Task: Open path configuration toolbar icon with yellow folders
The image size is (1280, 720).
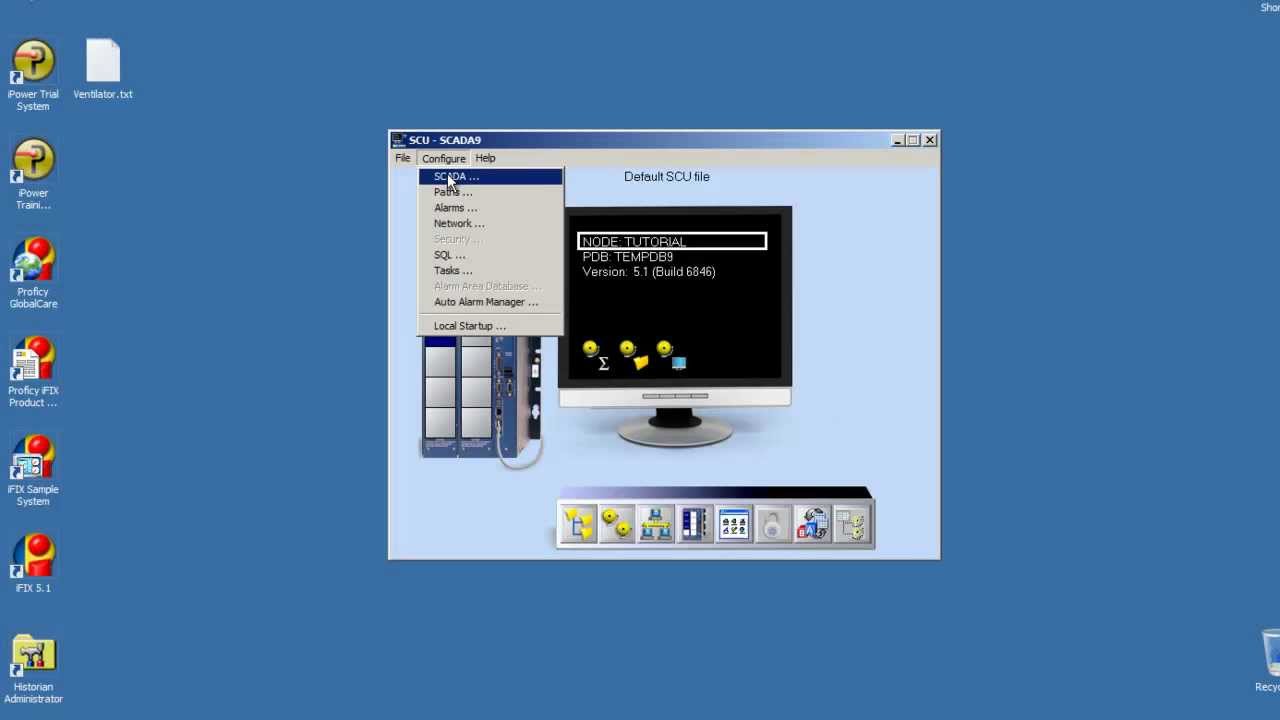Action: coord(578,524)
